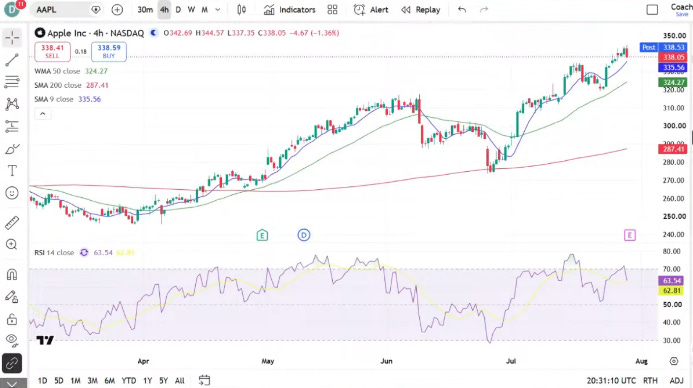Open the go to date calendar
This screenshot has height=388, width=693.
coord(204,380)
